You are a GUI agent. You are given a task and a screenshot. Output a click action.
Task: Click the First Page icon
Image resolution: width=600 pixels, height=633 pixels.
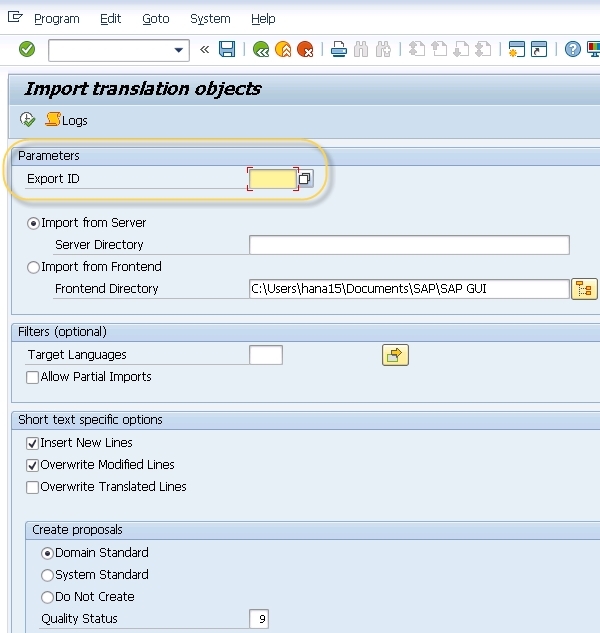pyautogui.click(x=417, y=50)
